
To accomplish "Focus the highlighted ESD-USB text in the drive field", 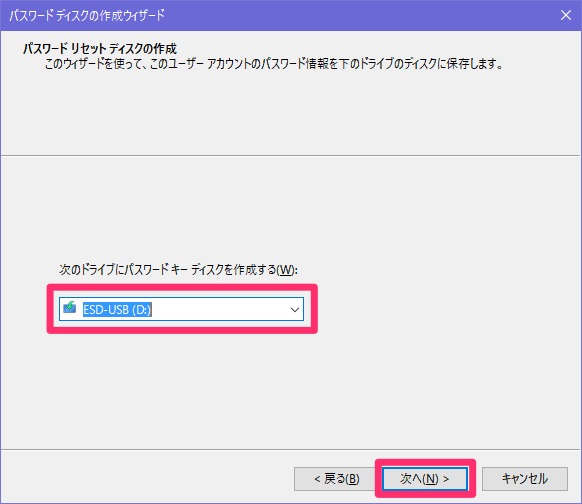I will [x=117, y=309].
